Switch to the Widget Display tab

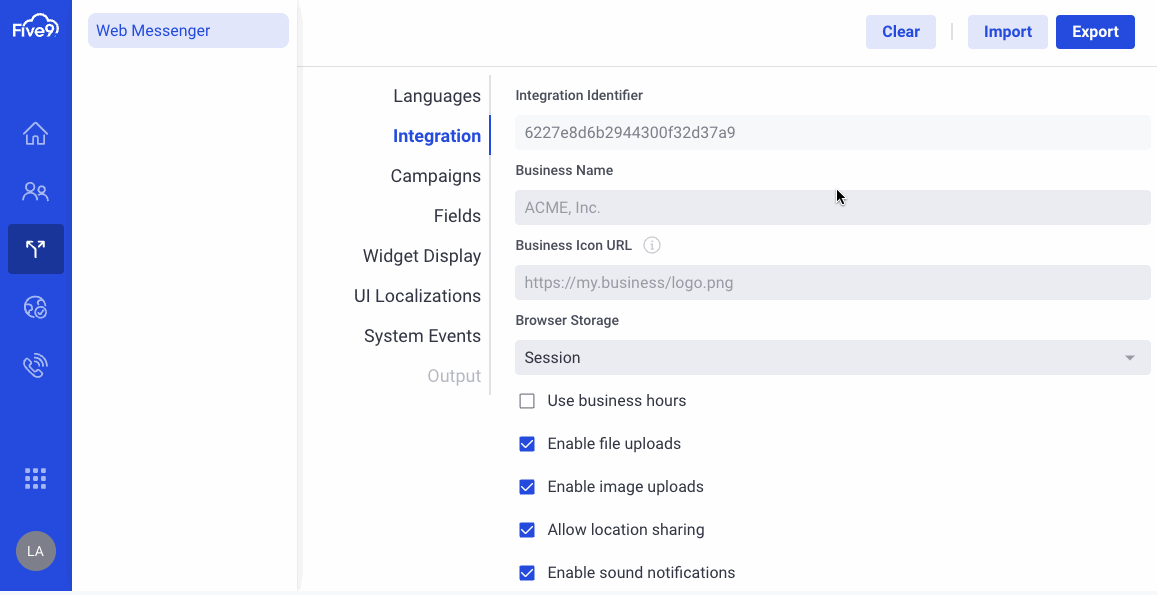click(x=421, y=255)
